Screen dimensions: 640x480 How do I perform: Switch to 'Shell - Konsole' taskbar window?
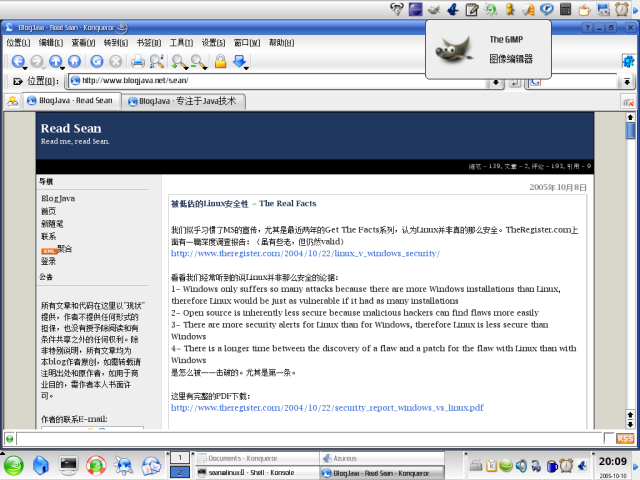[x=257, y=473]
